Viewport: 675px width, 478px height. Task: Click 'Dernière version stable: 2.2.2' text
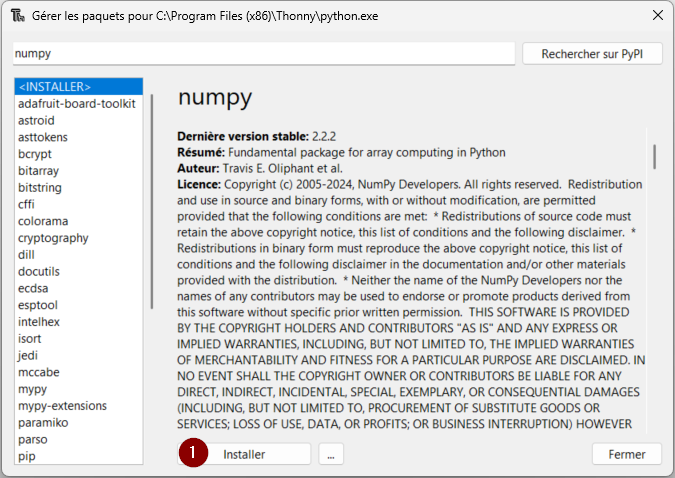point(256,137)
